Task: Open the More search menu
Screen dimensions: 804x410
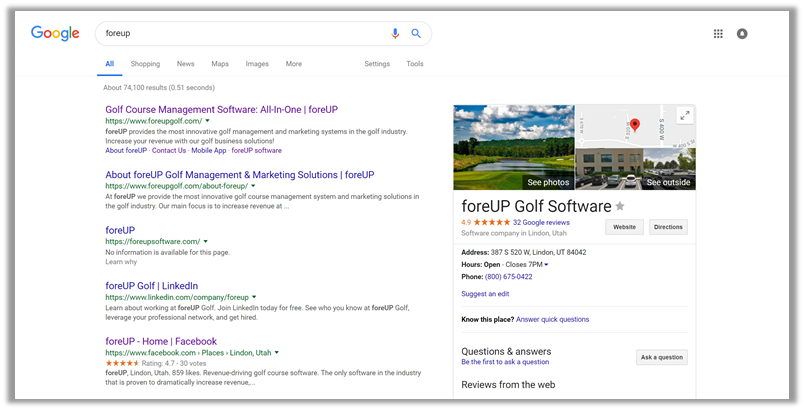Action: pos(294,64)
